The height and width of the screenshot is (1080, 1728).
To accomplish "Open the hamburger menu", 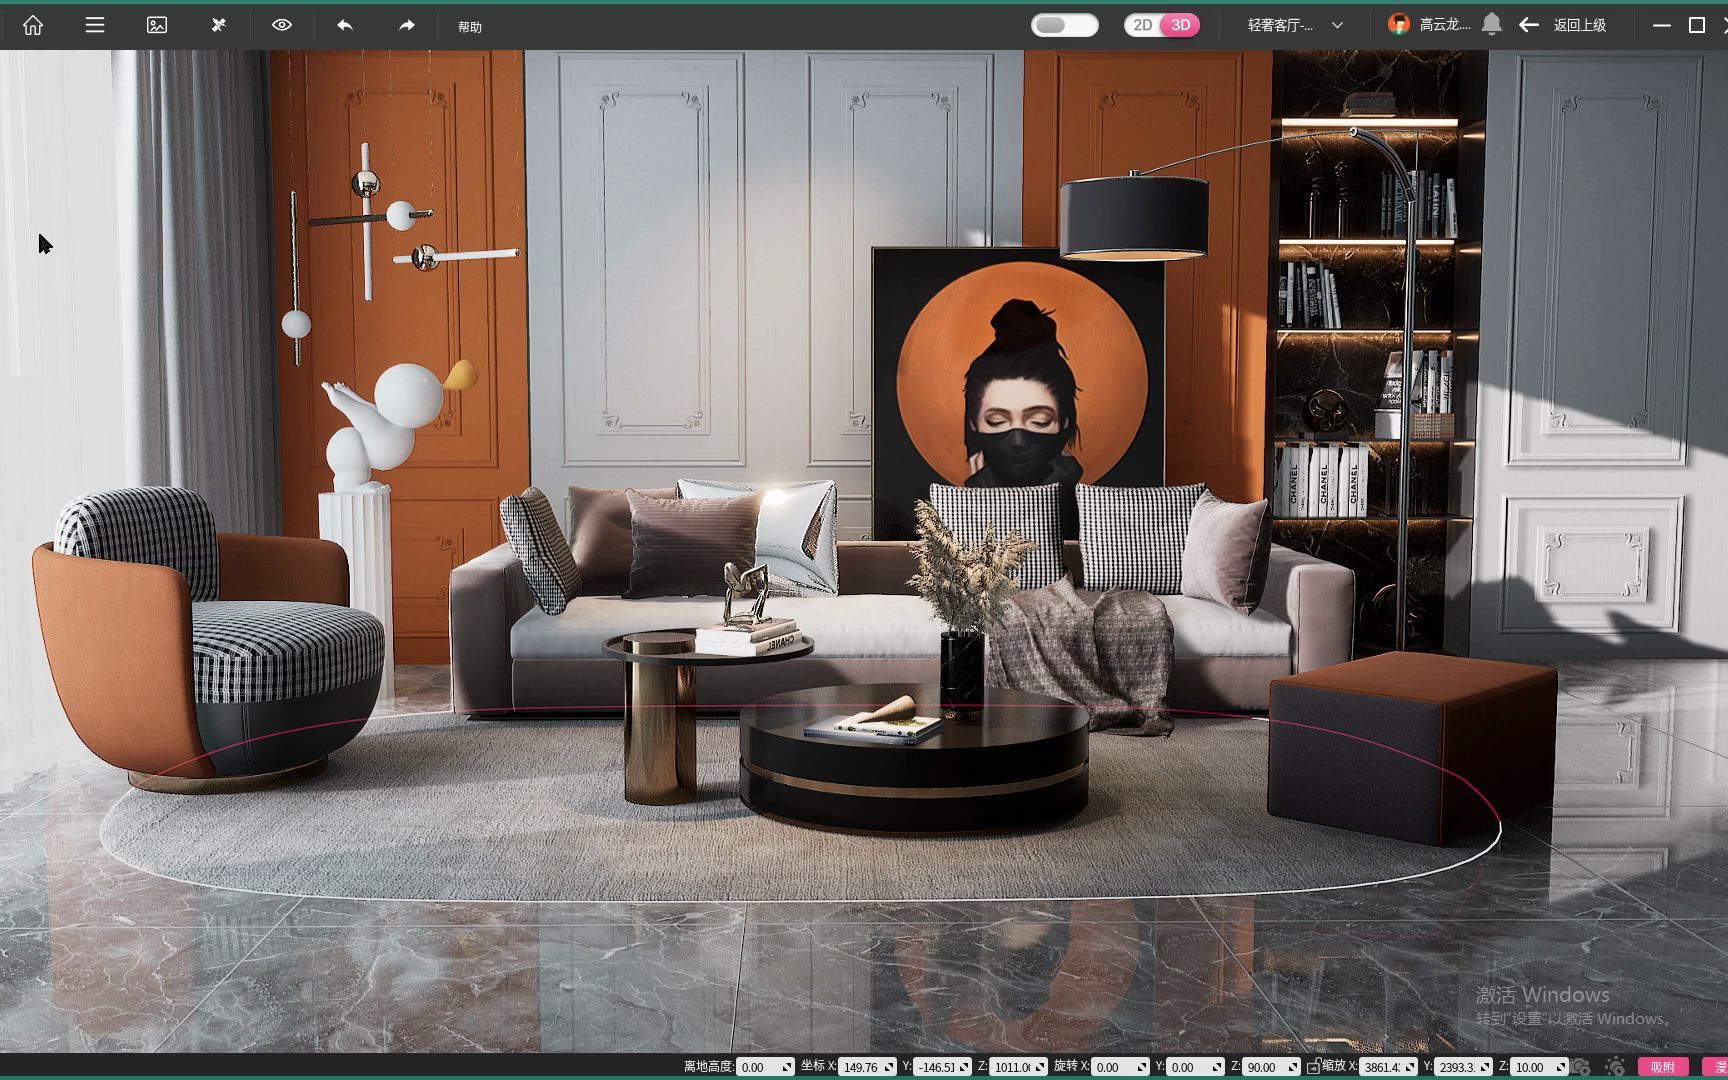I will pos(95,25).
